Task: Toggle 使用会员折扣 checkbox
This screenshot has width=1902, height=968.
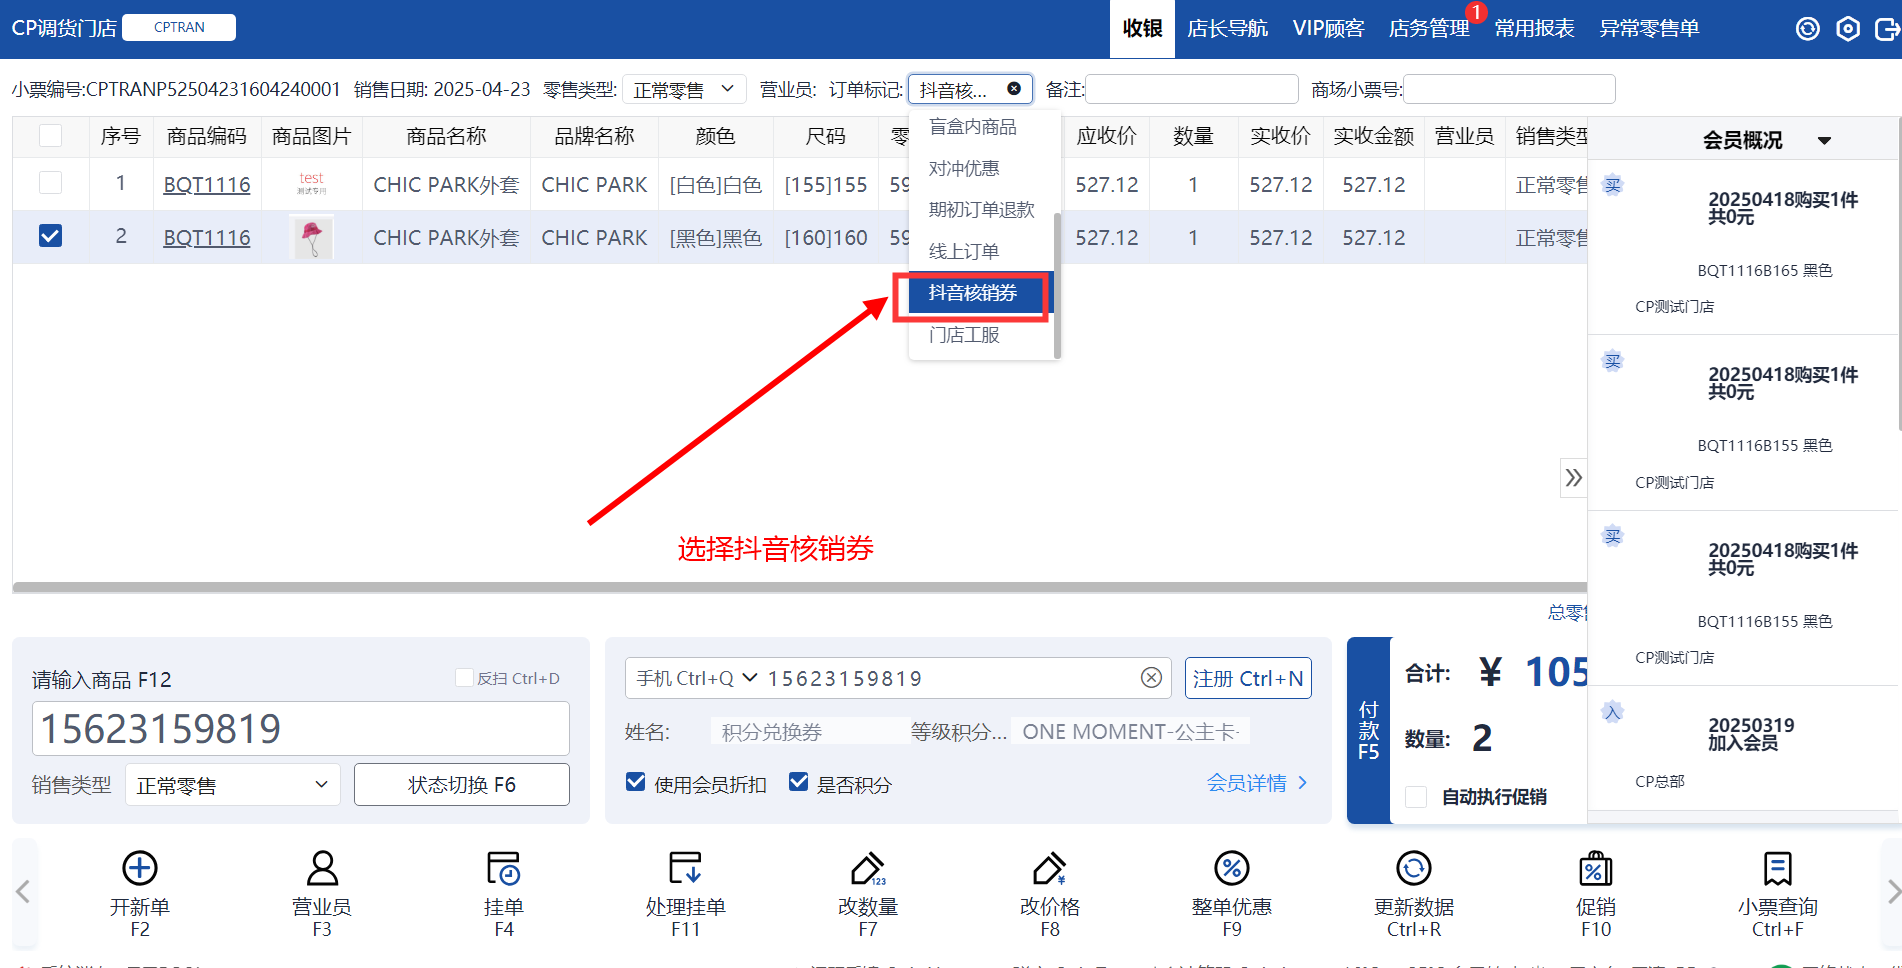Action: 636,782
